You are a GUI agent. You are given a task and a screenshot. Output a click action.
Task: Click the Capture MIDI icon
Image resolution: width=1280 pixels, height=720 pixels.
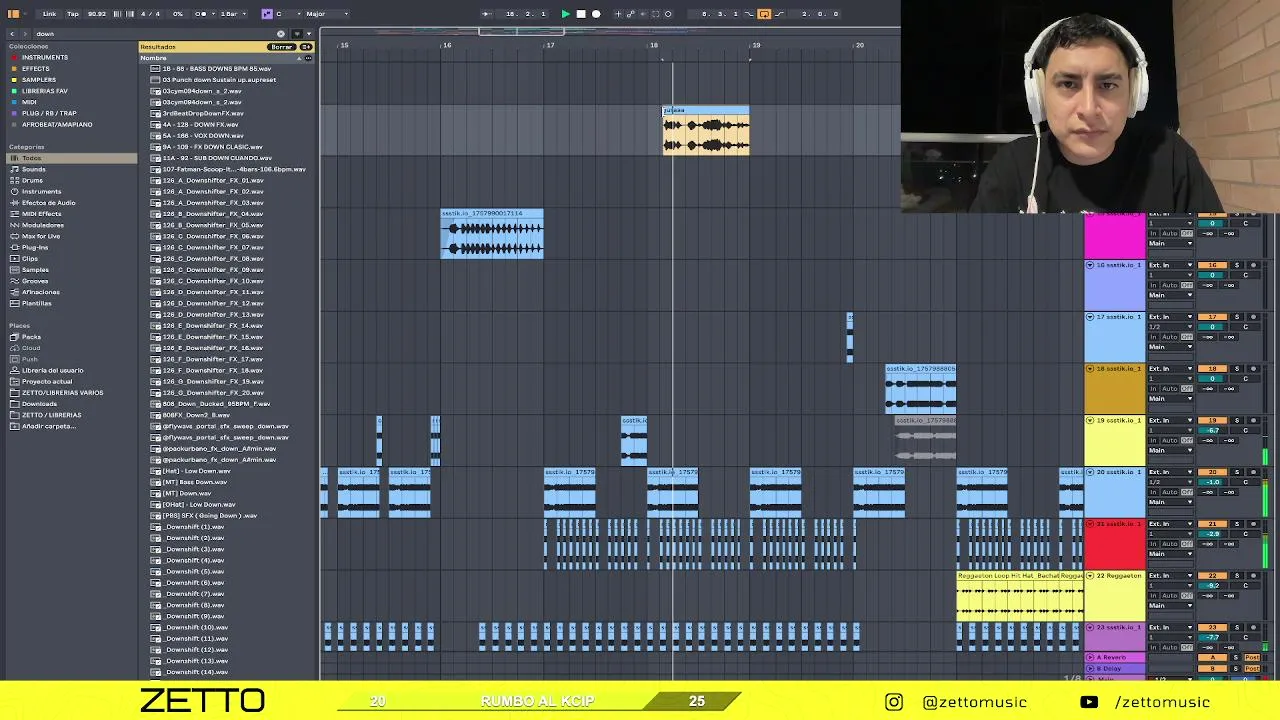click(655, 14)
